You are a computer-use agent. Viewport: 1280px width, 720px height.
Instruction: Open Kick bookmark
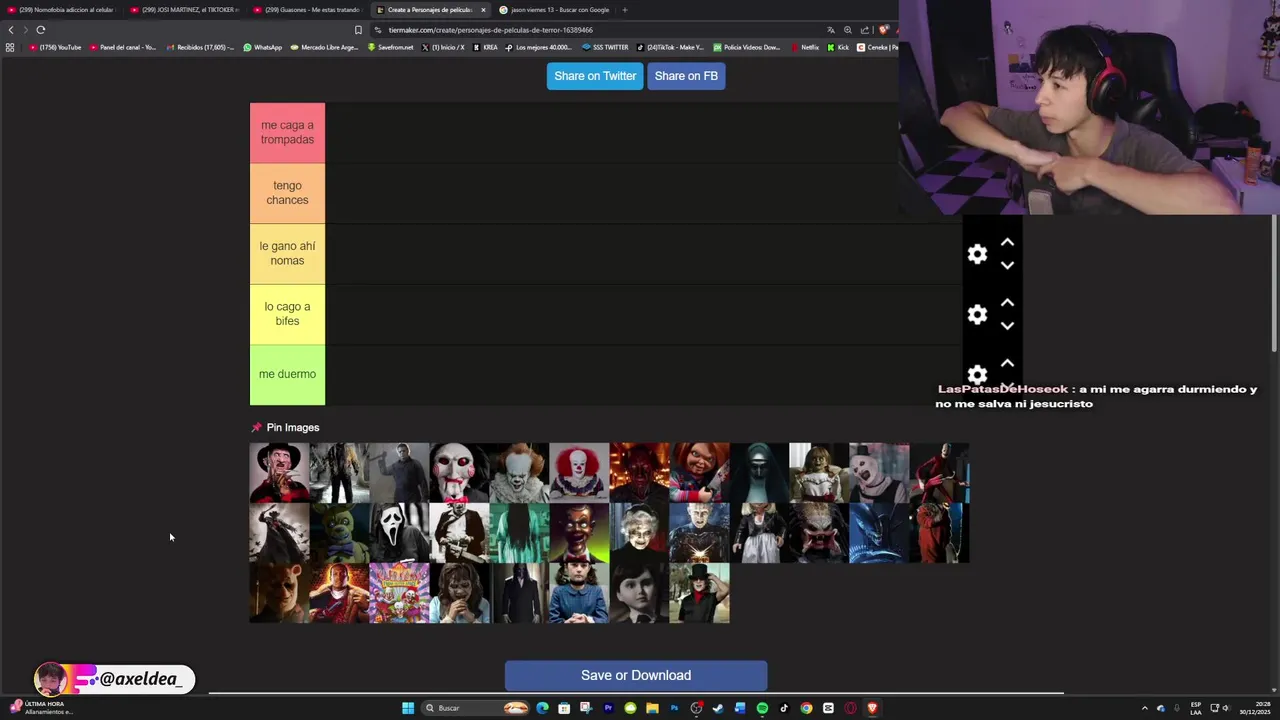click(838, 47)
